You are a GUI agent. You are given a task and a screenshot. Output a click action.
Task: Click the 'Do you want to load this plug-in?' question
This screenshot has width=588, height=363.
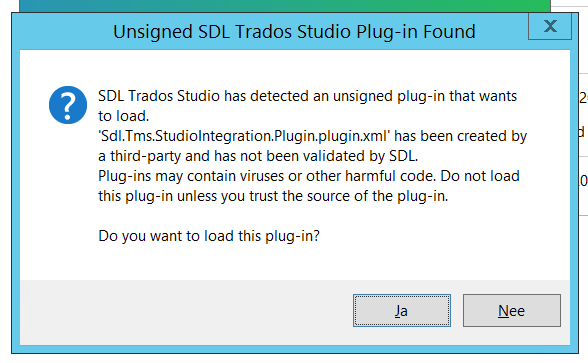pos(209,236)
